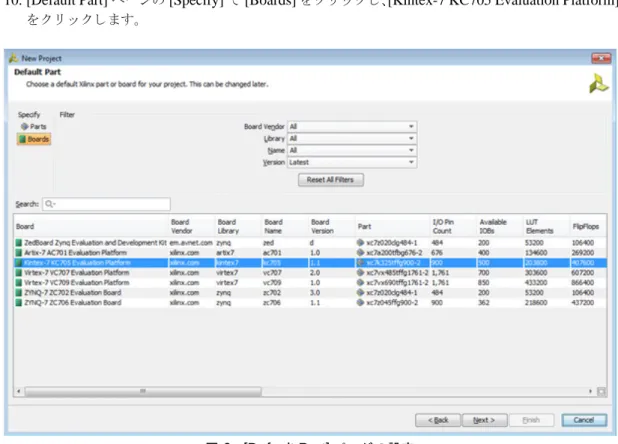This screenshot has width=618, height=444.
Task: Select Kintex-7 KC705 Evaluation Platform row
Action: coord(311,263)
